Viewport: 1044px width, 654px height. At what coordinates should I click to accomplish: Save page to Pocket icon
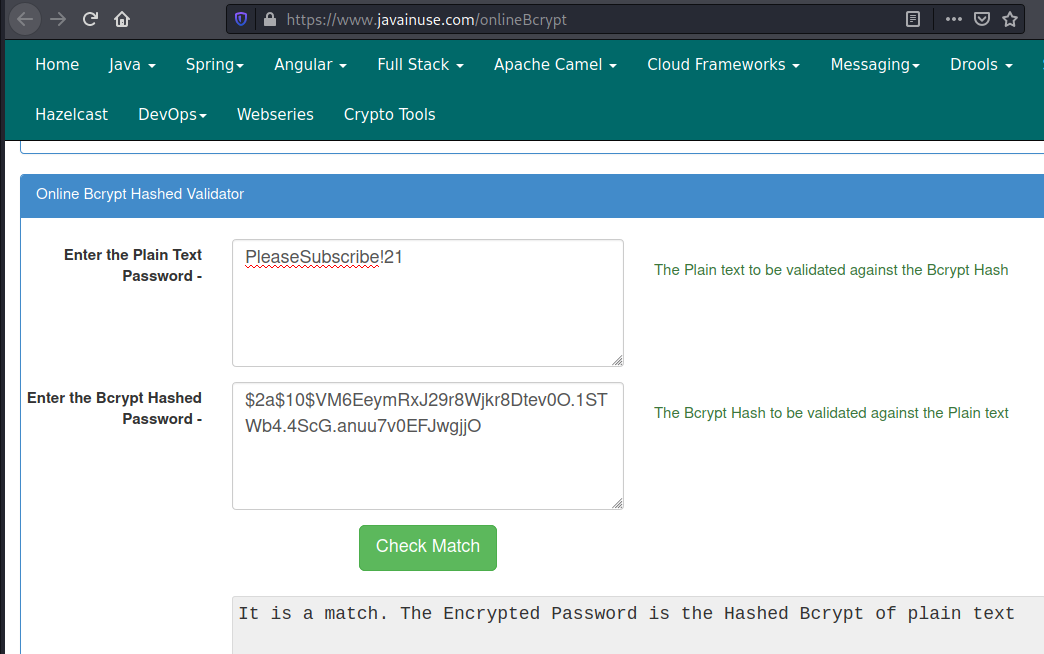982,19
